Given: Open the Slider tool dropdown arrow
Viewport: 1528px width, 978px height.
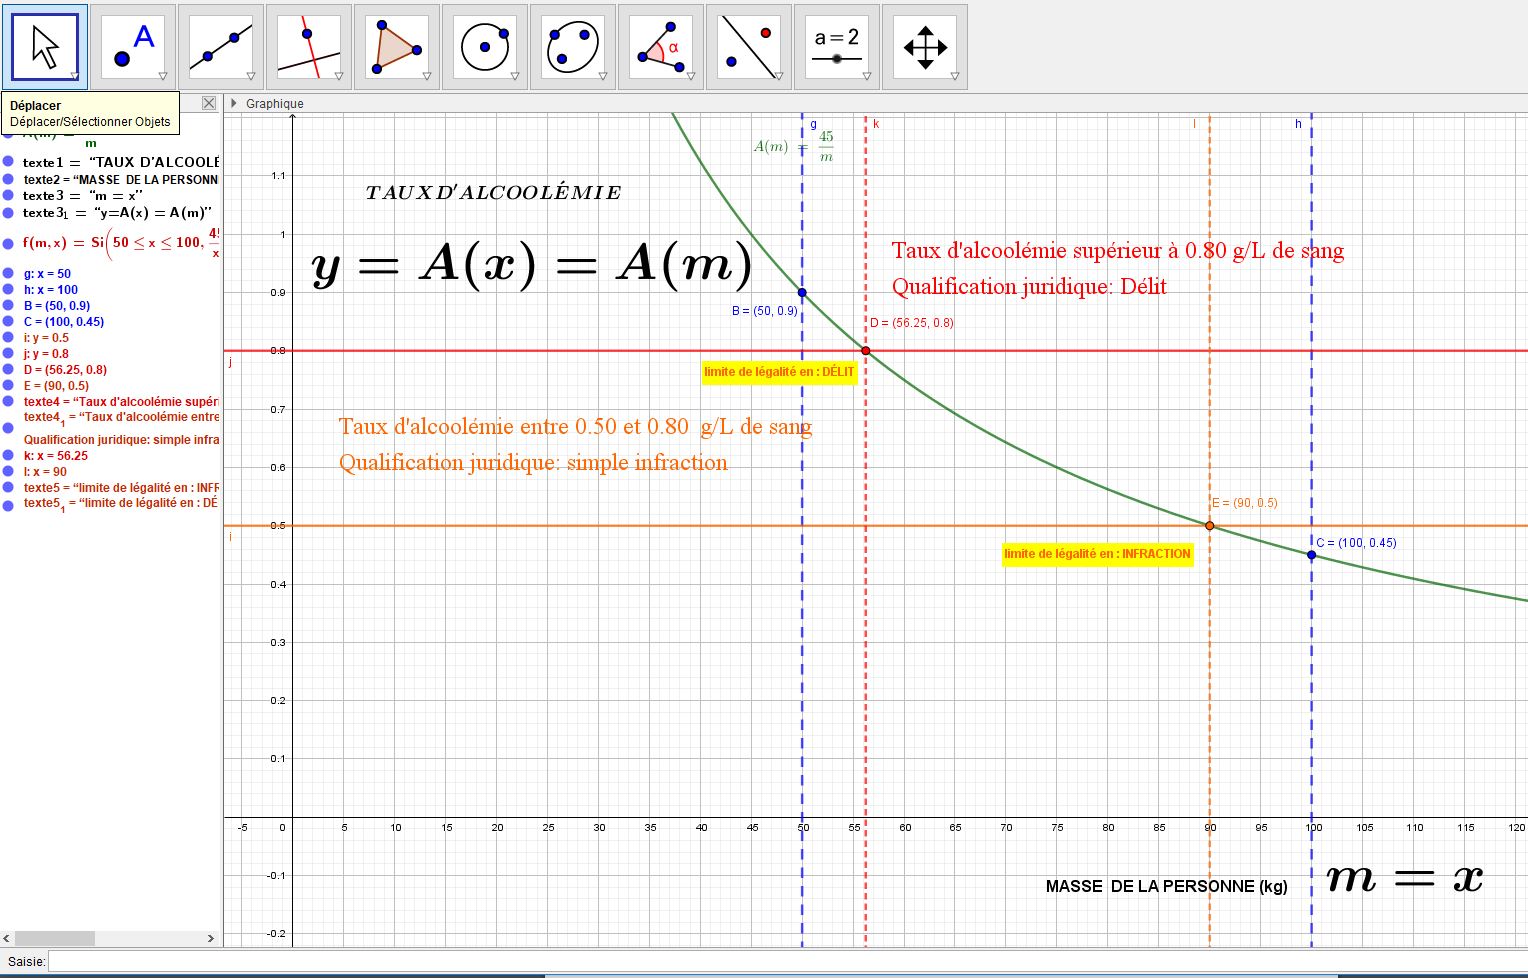Looking at the screenshot, I should tap(867, 76).
